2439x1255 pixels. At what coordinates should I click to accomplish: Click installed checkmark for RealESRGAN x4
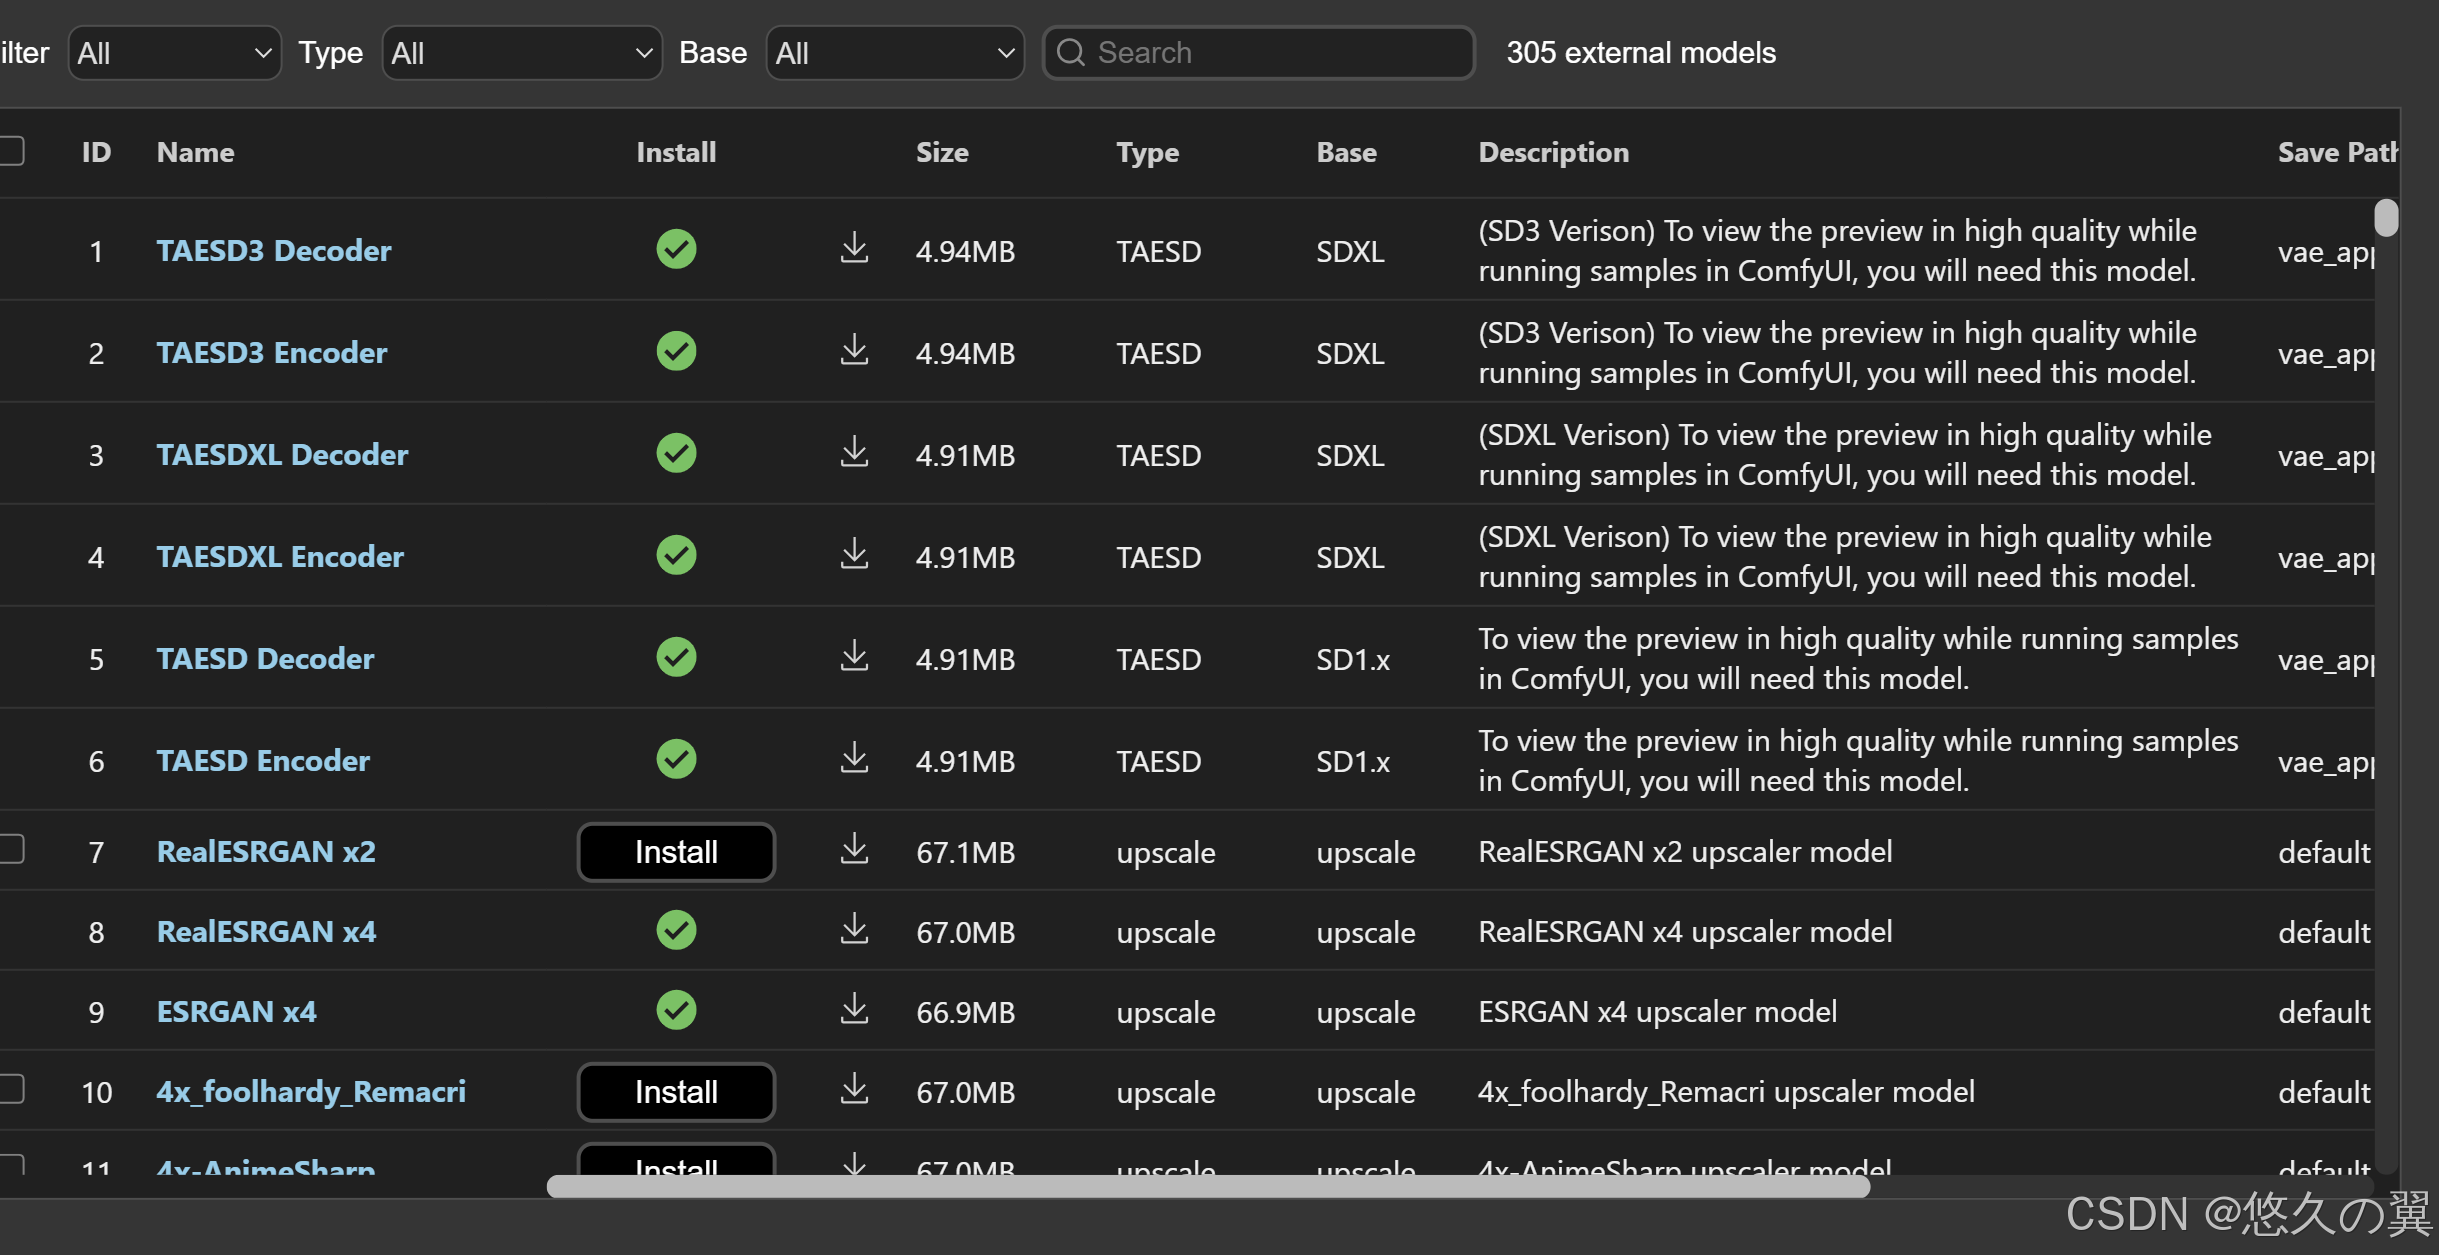tap(676, 930)
